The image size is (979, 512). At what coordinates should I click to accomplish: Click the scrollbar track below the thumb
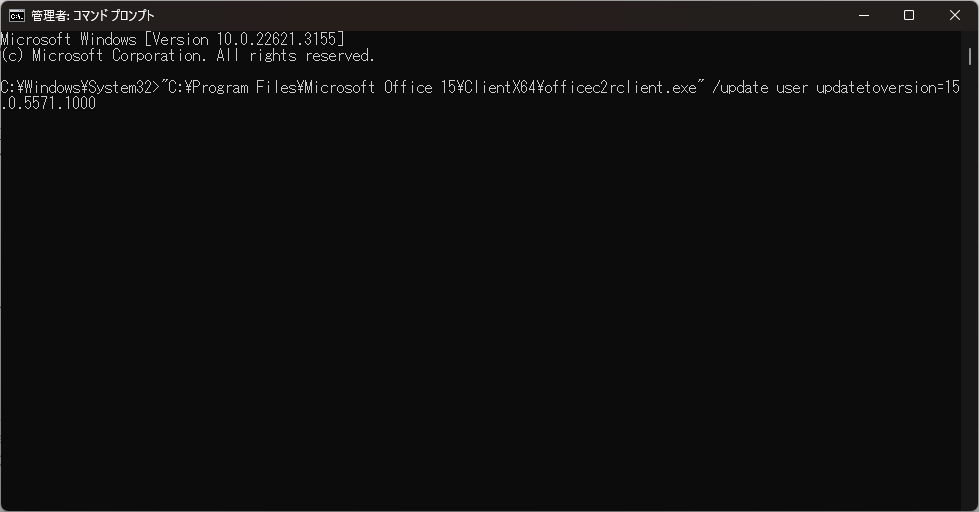(969, 300)
